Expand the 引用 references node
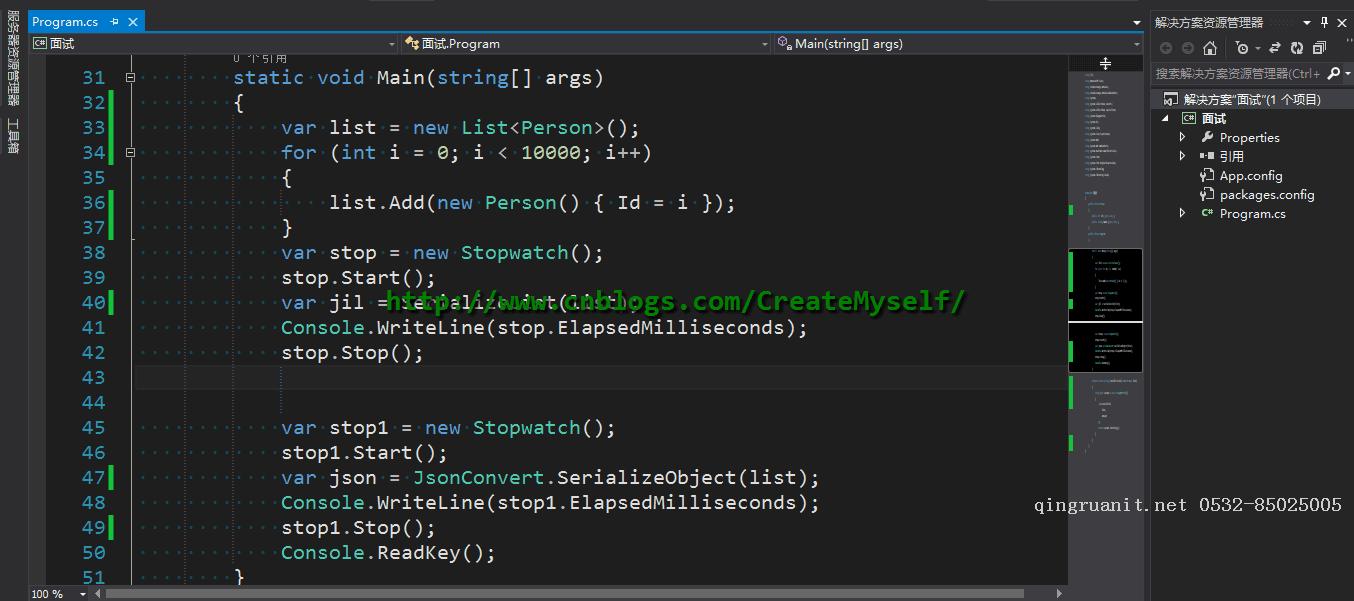The image size is (1354, 601). click(x=1183, y=156)
